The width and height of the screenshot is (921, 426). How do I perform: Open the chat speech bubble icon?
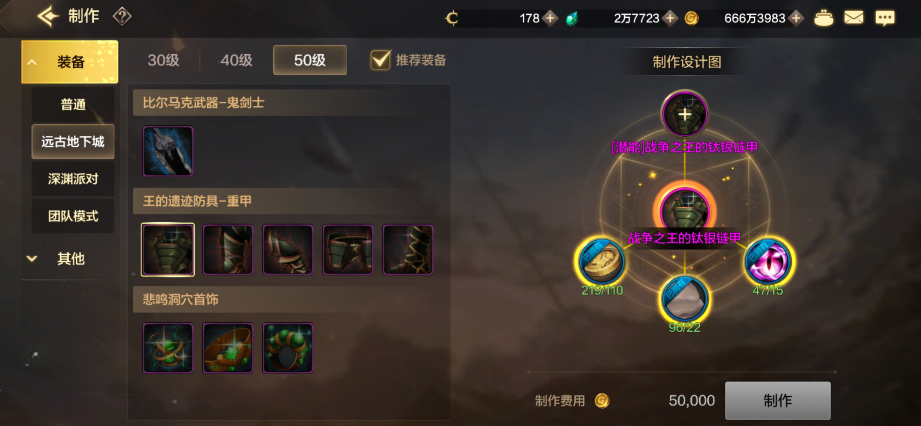click(x=885, y=18)
